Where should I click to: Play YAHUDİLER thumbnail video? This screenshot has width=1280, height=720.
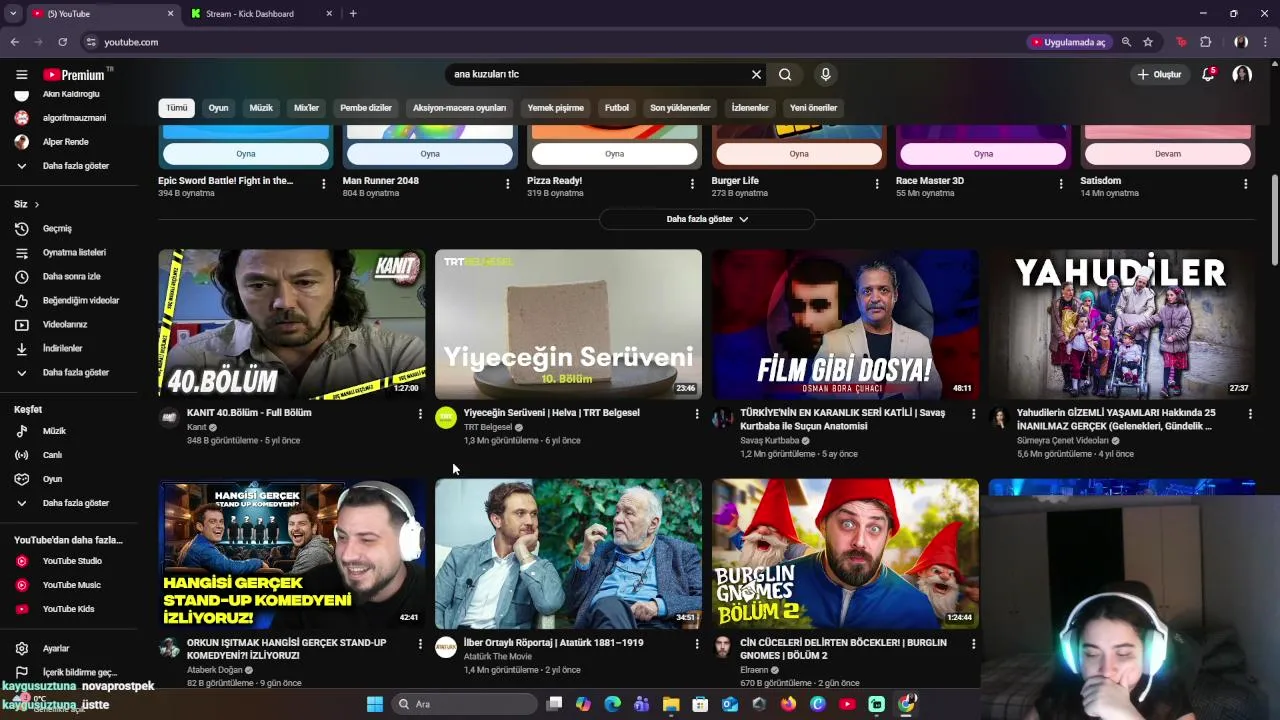click(x=1122, y=324)
